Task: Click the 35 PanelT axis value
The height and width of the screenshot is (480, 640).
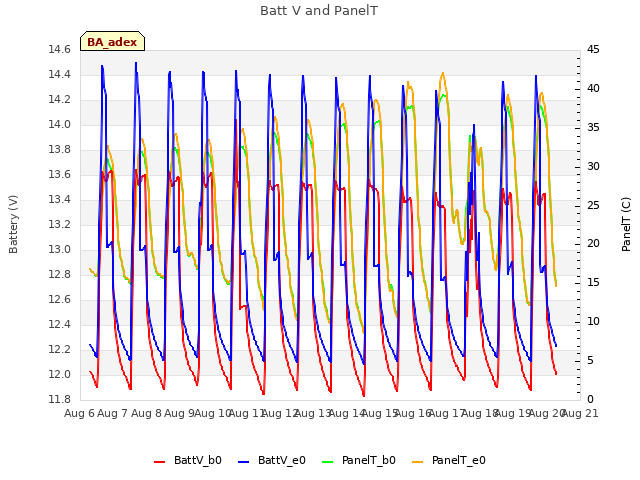Action: [593, 127]
